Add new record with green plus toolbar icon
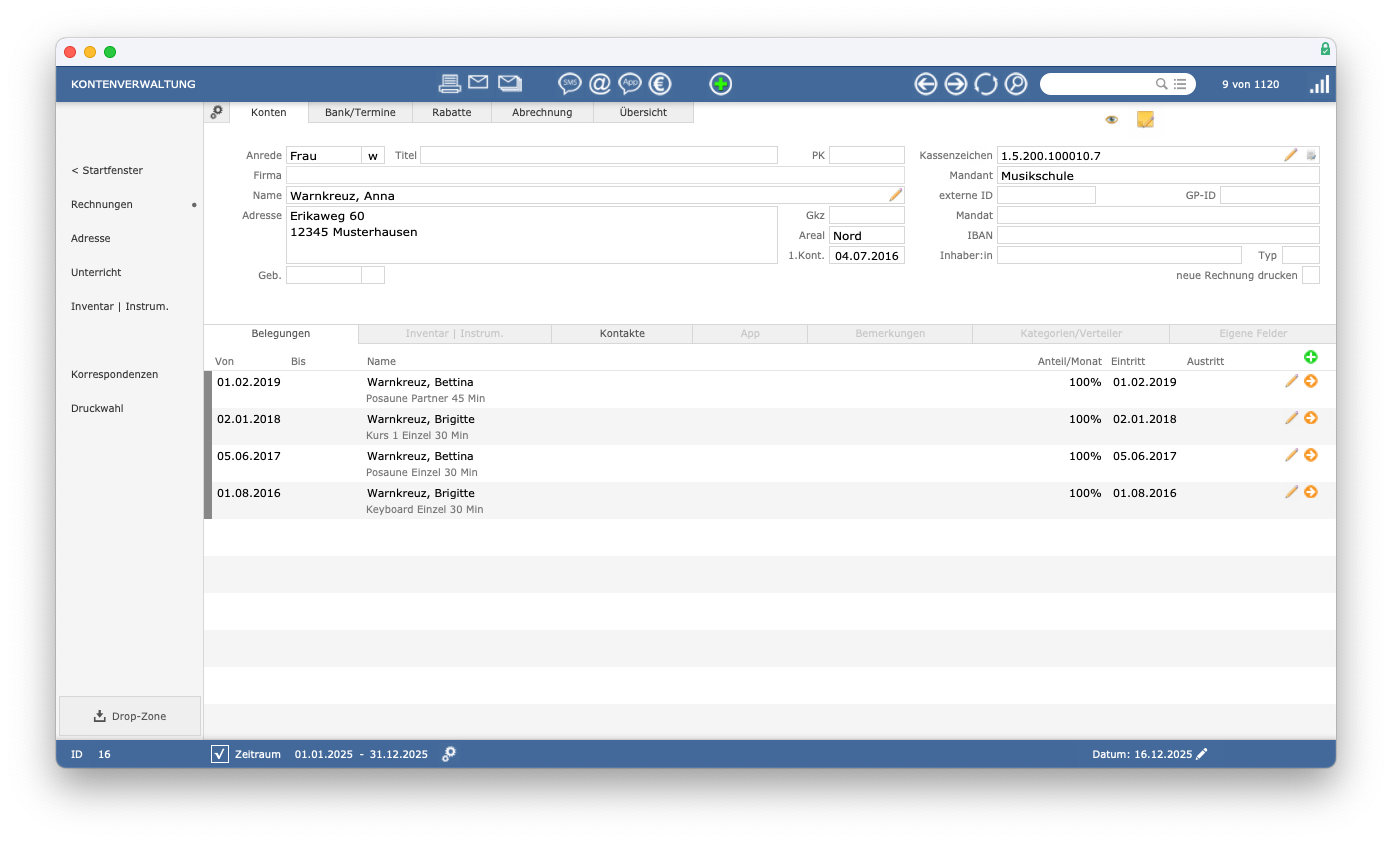The width and height of the screenshot is (1392, 842). click(720, 84)
